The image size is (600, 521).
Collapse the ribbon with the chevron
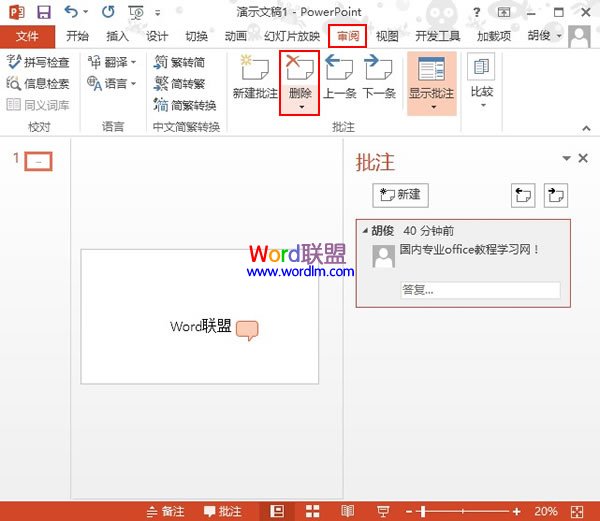[x=586, y=128]
